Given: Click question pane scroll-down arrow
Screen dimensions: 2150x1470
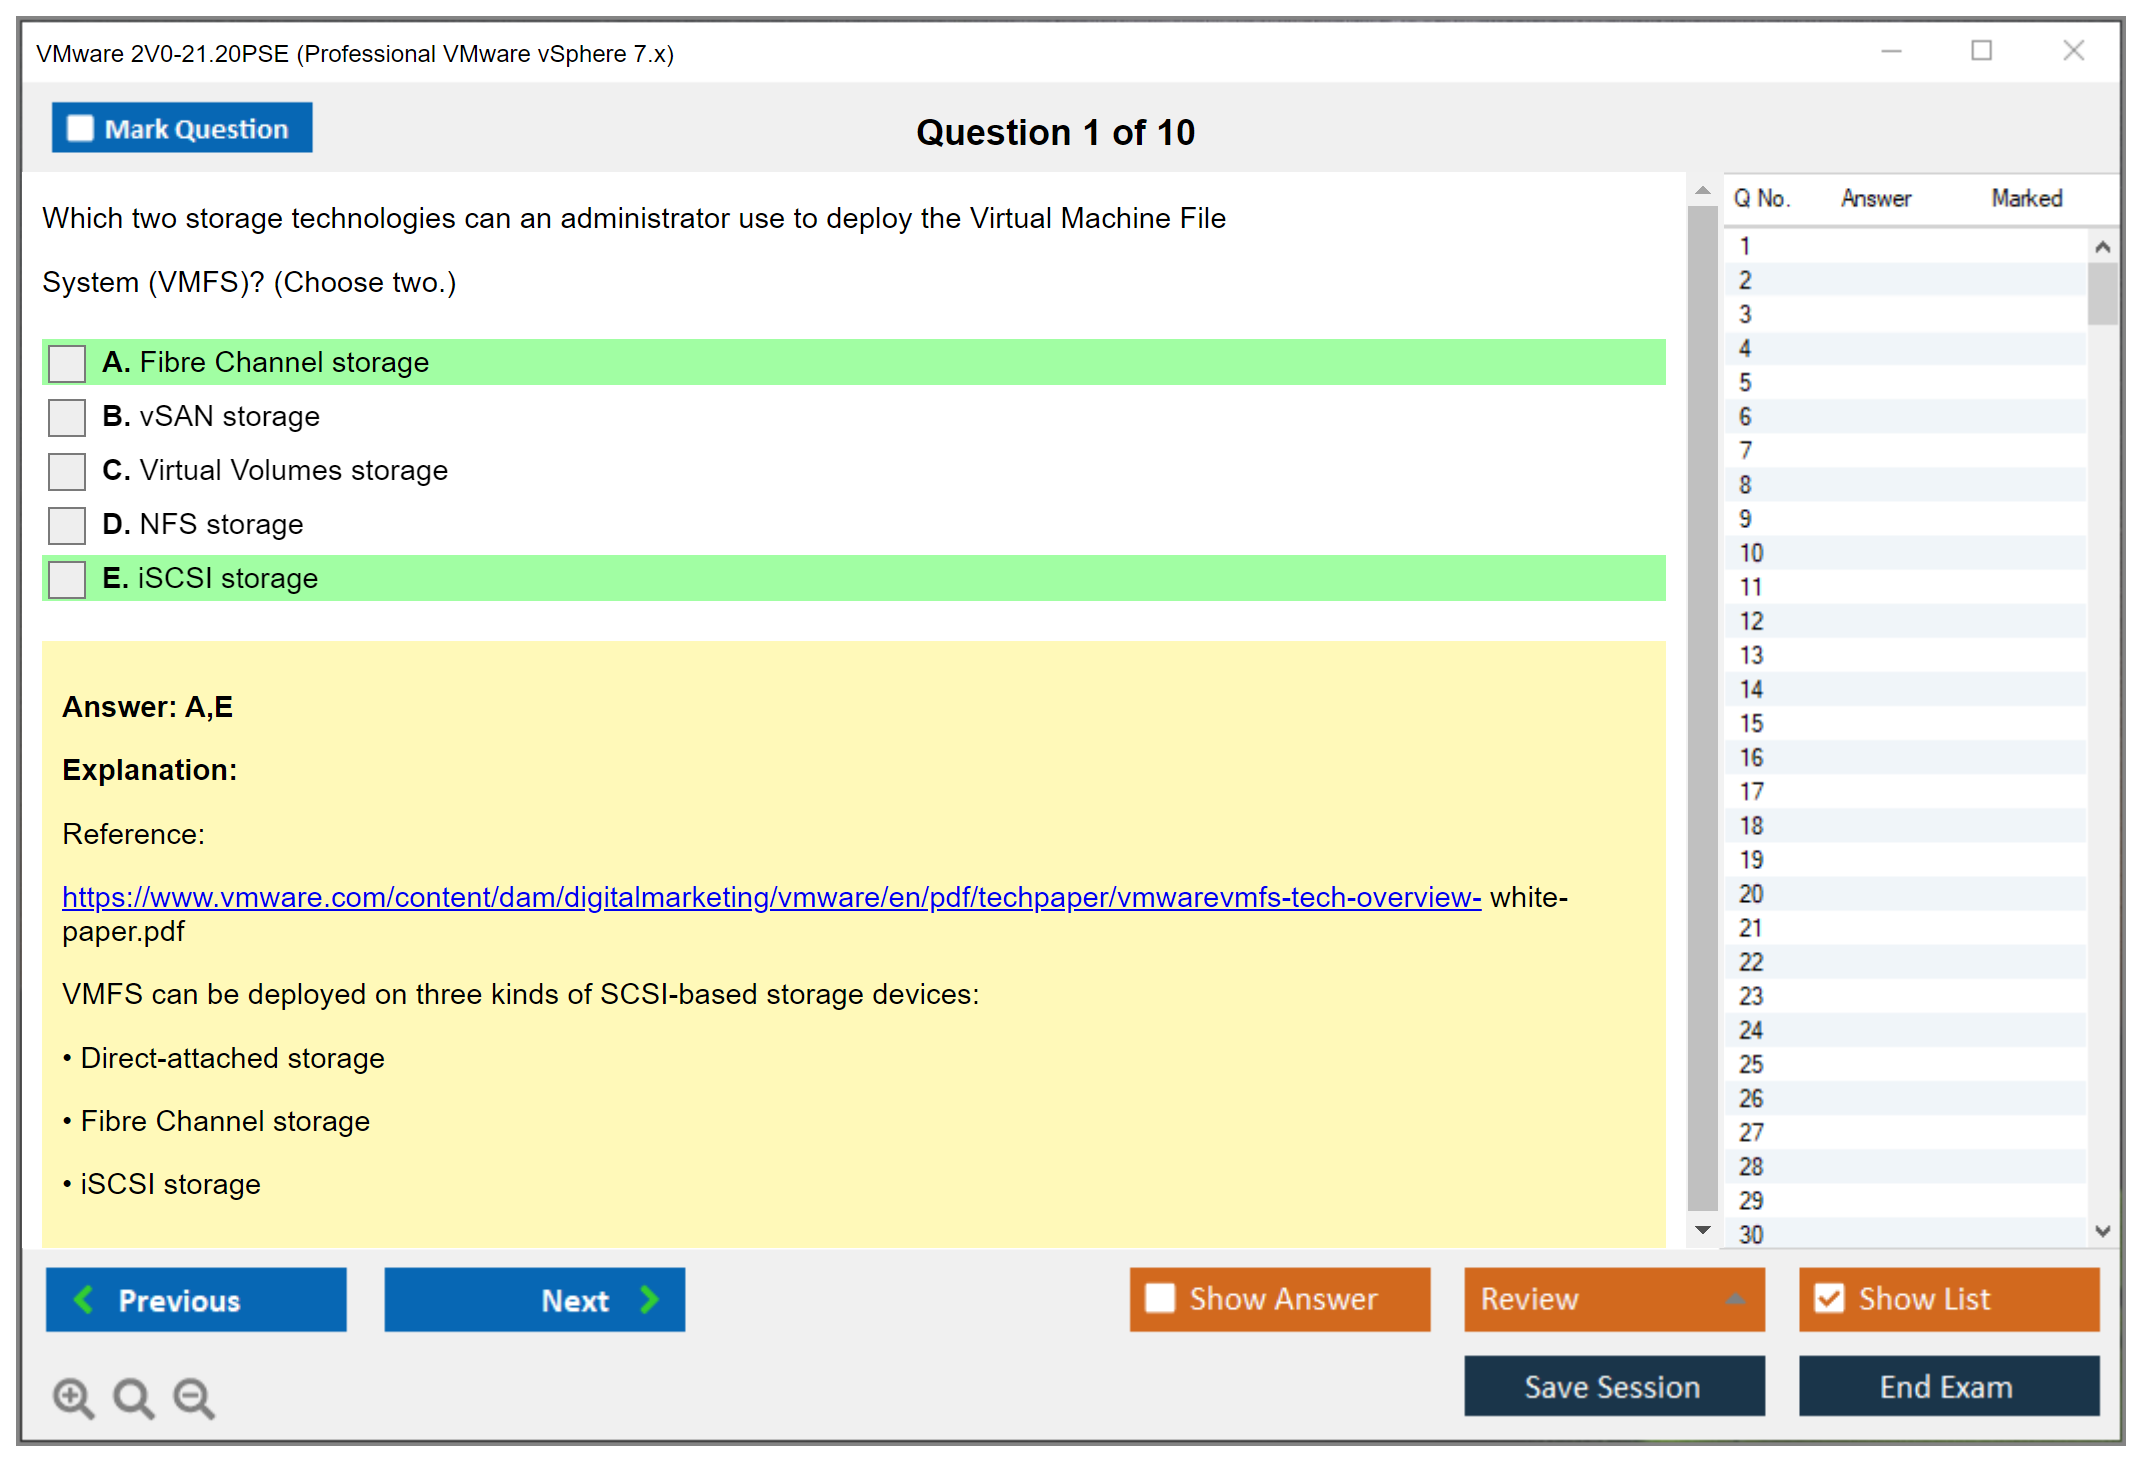Looking at the screenshot, I should point(1702,1230).
